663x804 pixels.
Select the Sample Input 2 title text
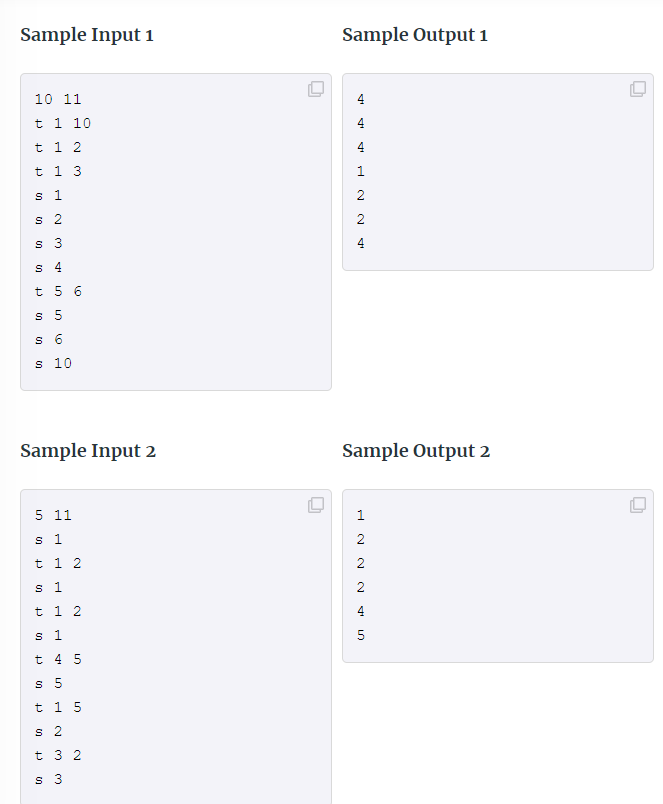tap(89, 450)
